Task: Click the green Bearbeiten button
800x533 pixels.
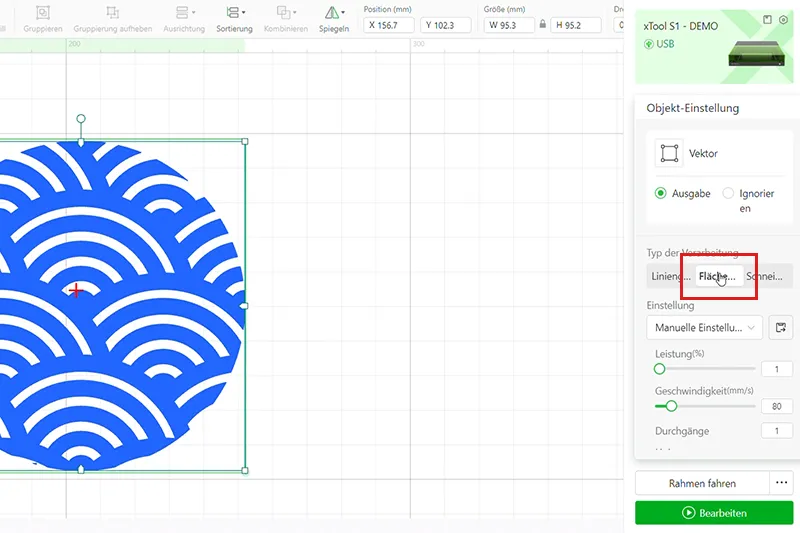Action: click(x=714, y=513)
